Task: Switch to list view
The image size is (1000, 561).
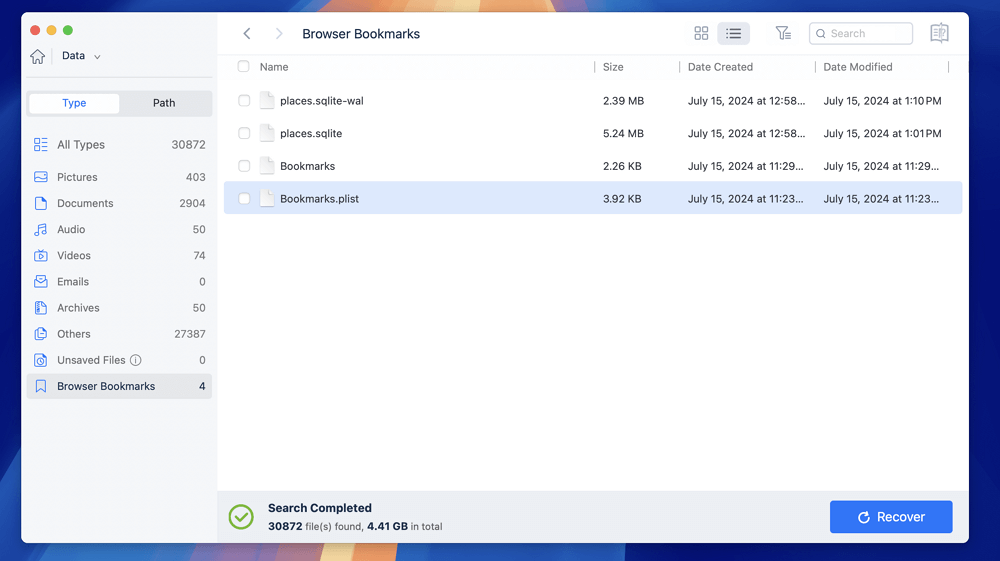Action: click(733, 34)
